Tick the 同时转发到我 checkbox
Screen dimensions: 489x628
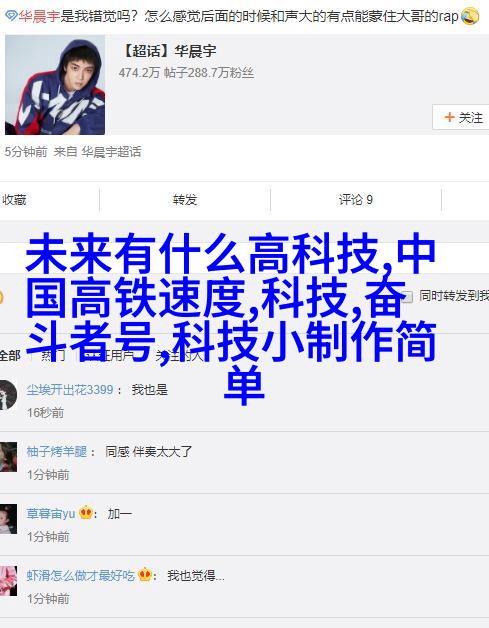(407, 296)
